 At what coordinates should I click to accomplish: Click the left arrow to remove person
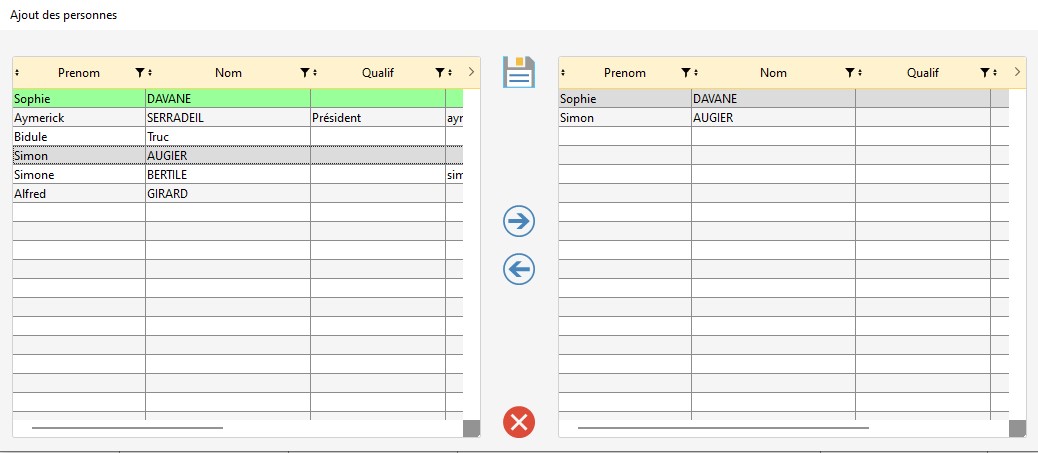(x=518, y=269)
